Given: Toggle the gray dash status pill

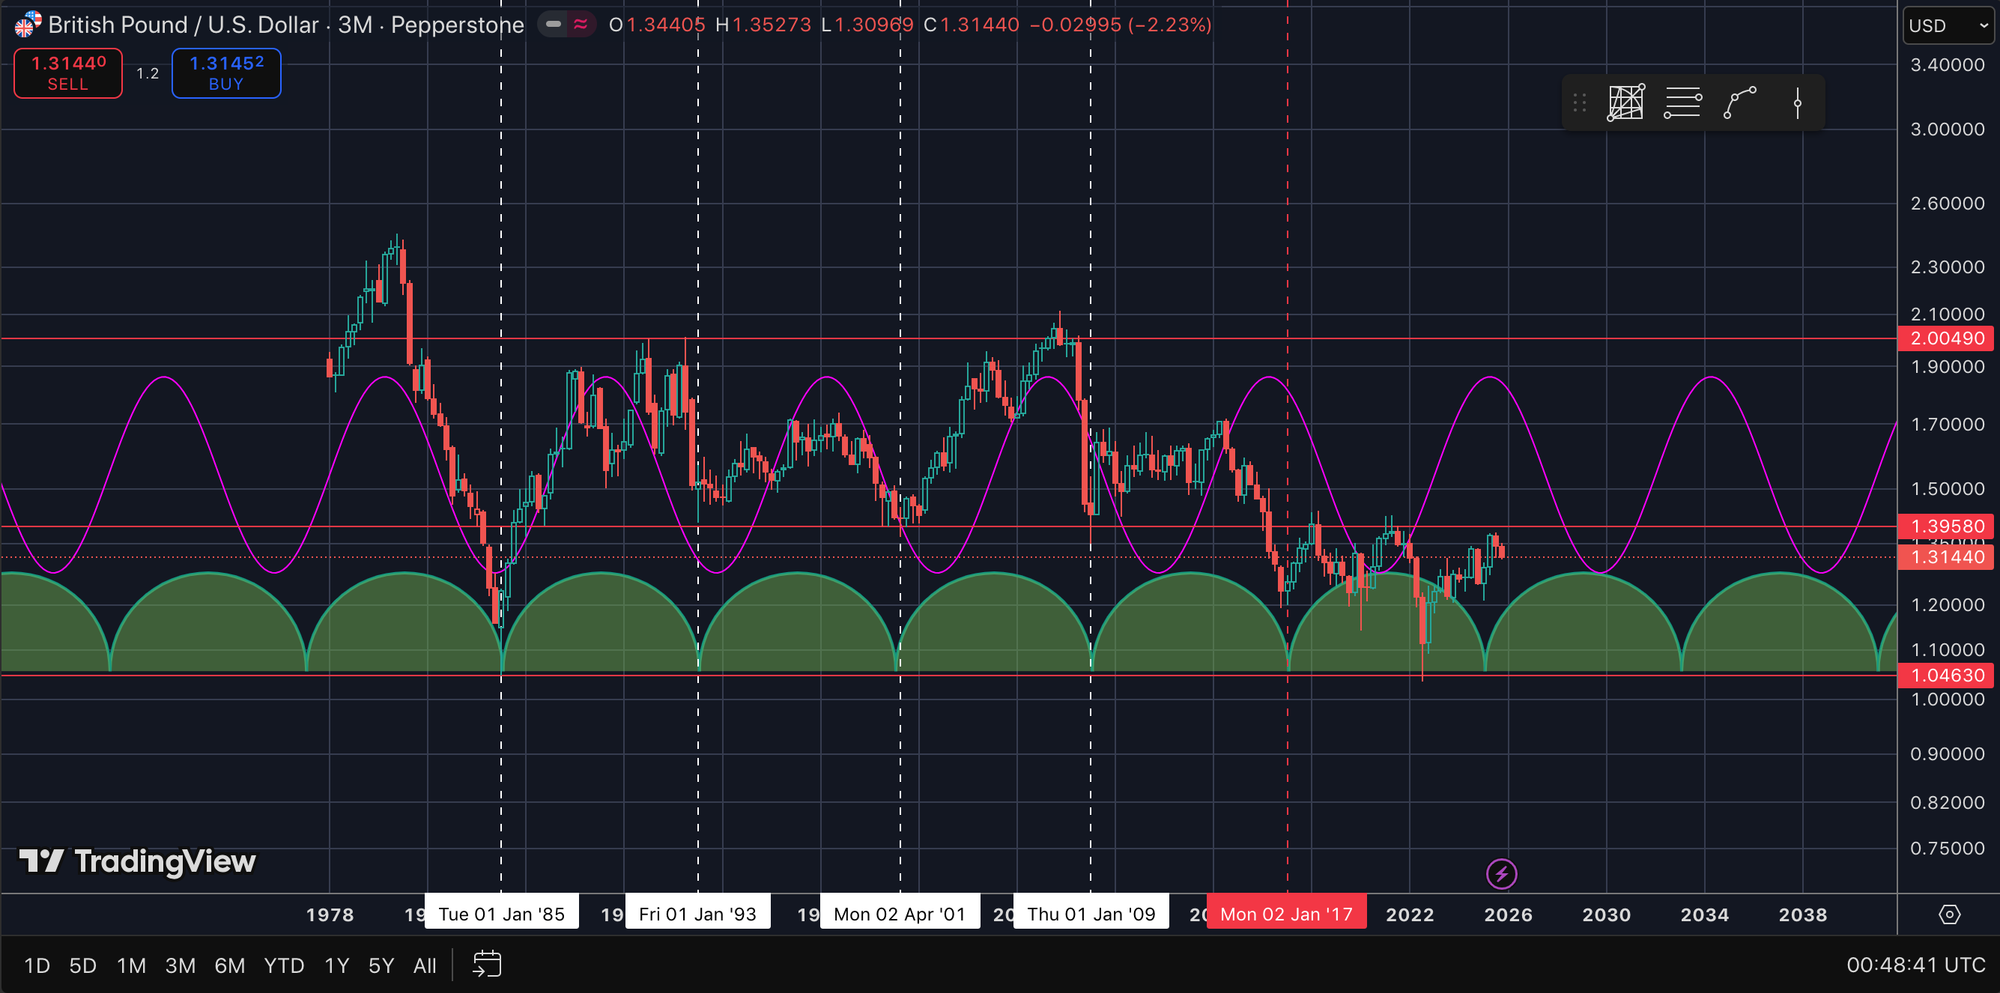Looking at the screenshot, I should click(554, 24).
